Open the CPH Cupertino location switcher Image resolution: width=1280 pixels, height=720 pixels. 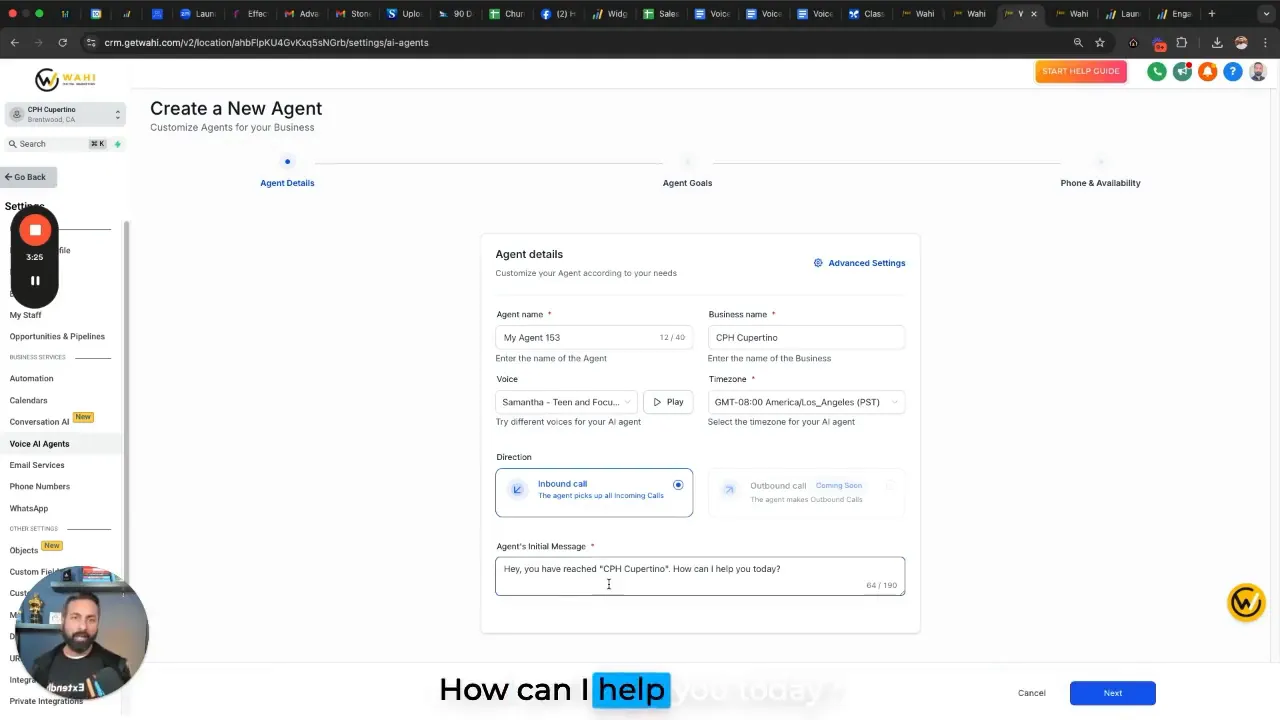(64, 114)
